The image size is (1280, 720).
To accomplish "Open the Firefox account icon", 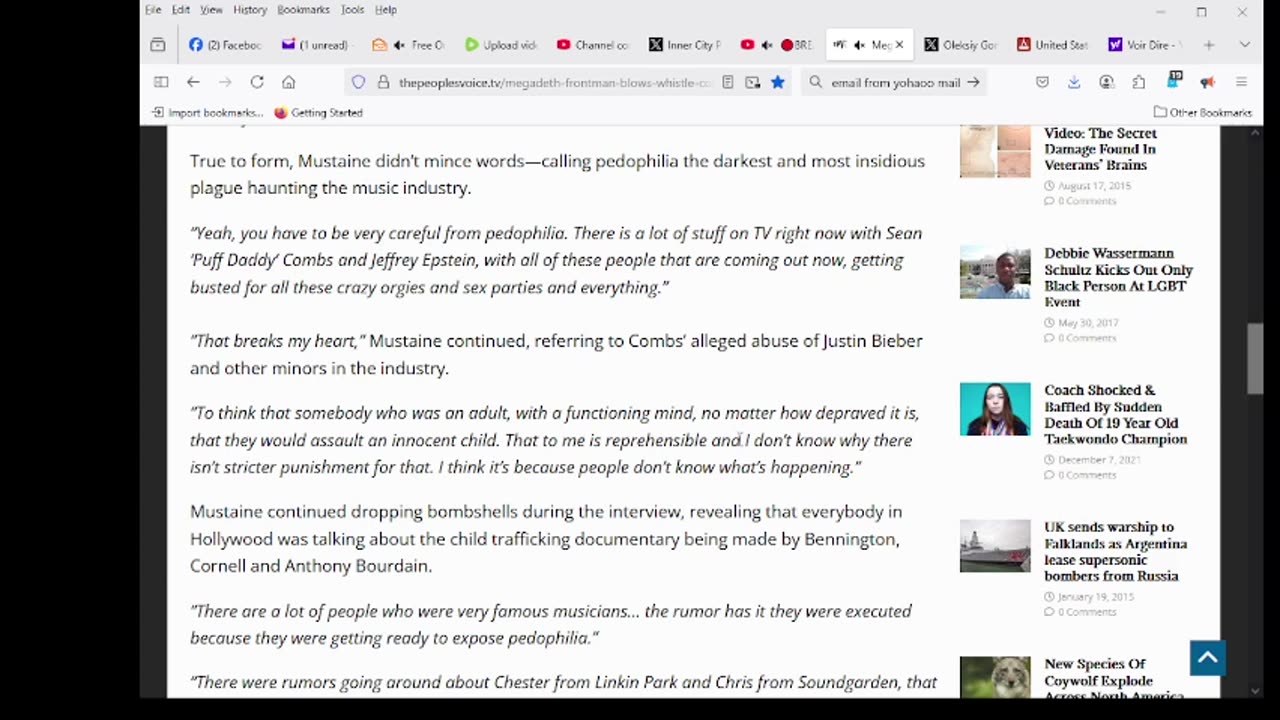I will pos(1106,82).
